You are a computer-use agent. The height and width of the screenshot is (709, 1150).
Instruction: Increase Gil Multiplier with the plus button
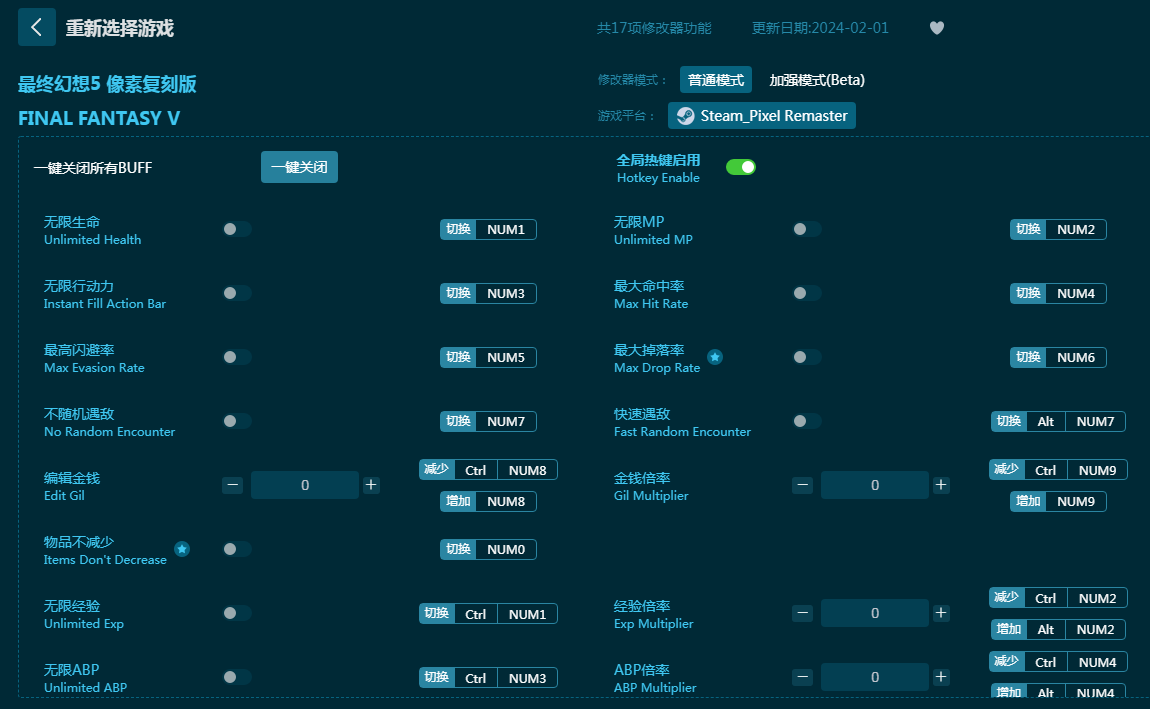pos(941,485)
